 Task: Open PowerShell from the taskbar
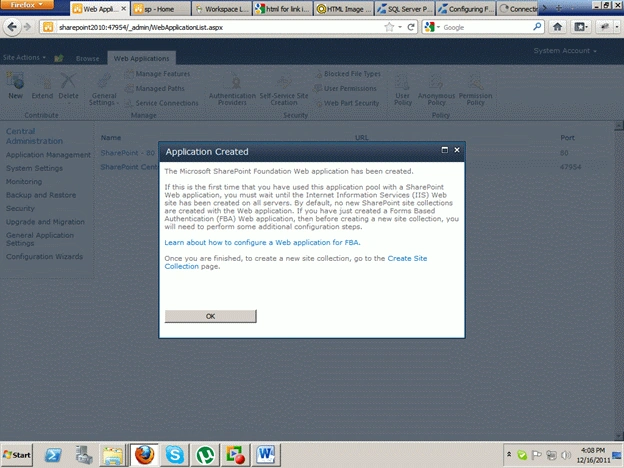tap(53, 454)
